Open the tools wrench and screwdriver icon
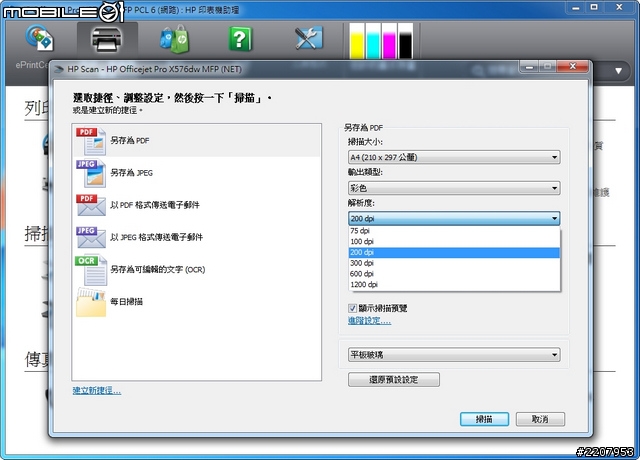The image size is (640, 460). click(x=309, y=38)
